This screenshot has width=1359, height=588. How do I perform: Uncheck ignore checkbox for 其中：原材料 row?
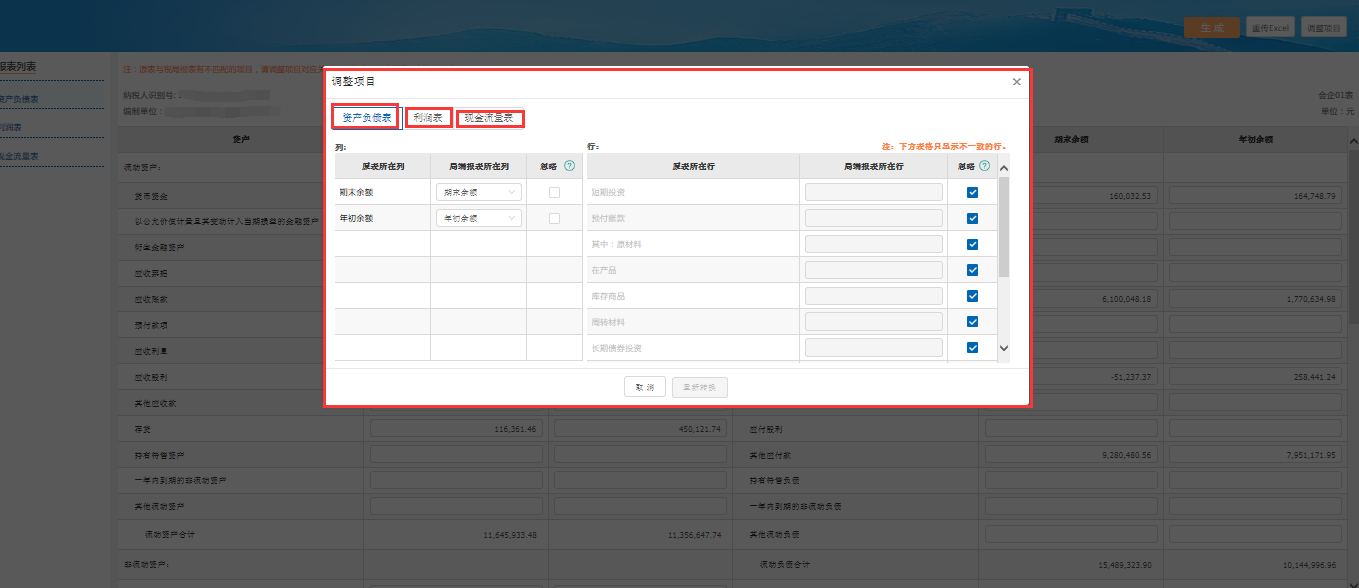click(972, 244)
